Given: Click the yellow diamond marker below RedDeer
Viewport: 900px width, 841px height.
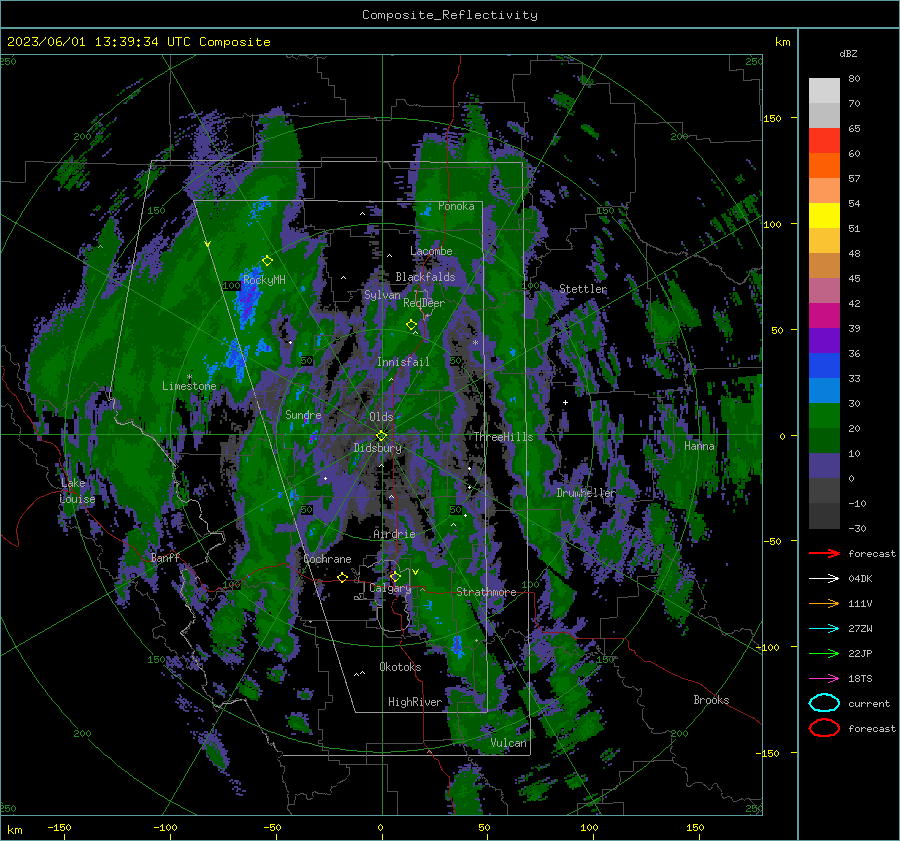Looking at the screenshot, I should coord(411,325).
